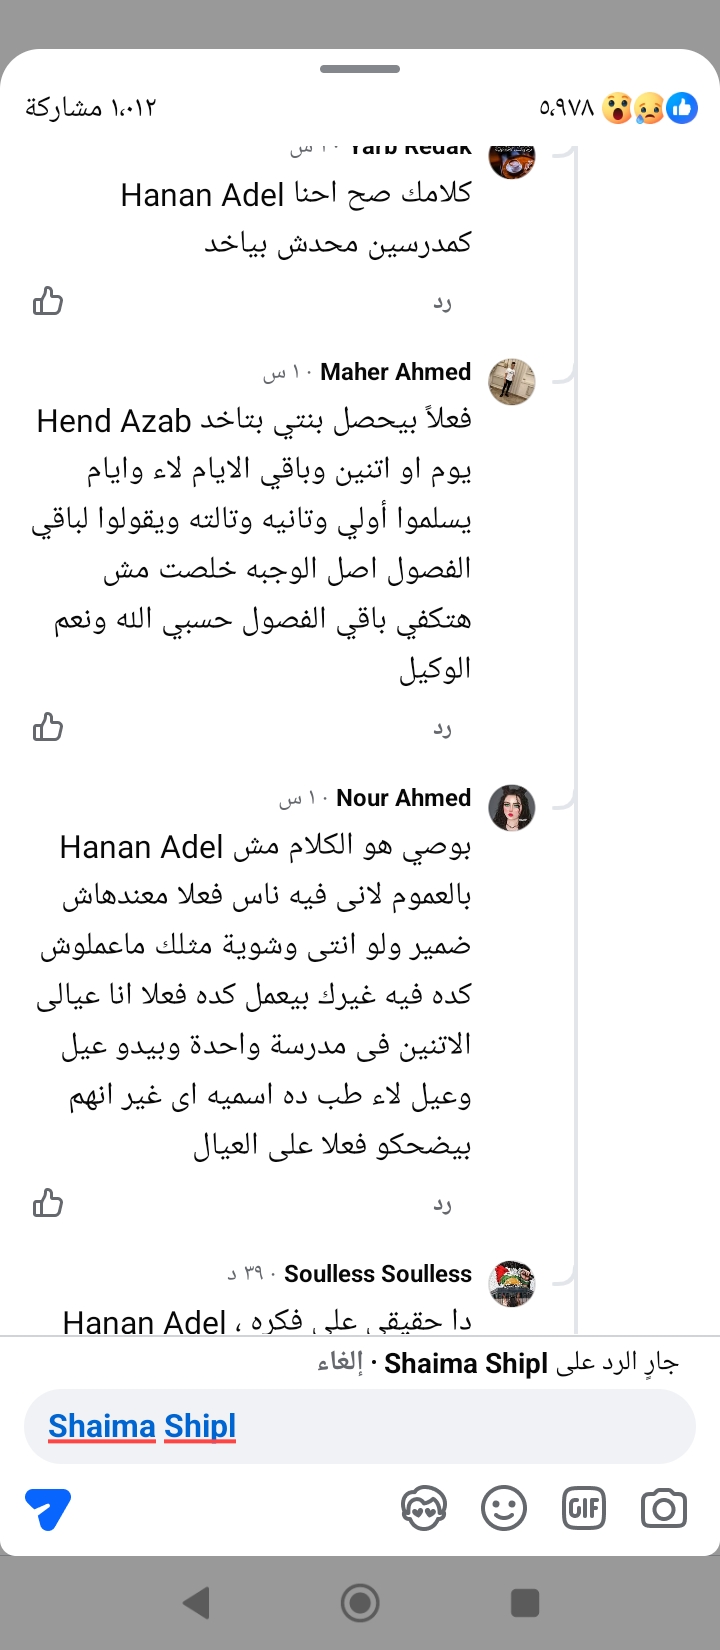This screenshot has height=1650, width=720.
Task: View the 1,012 shares list
Action: pos(91,108)
